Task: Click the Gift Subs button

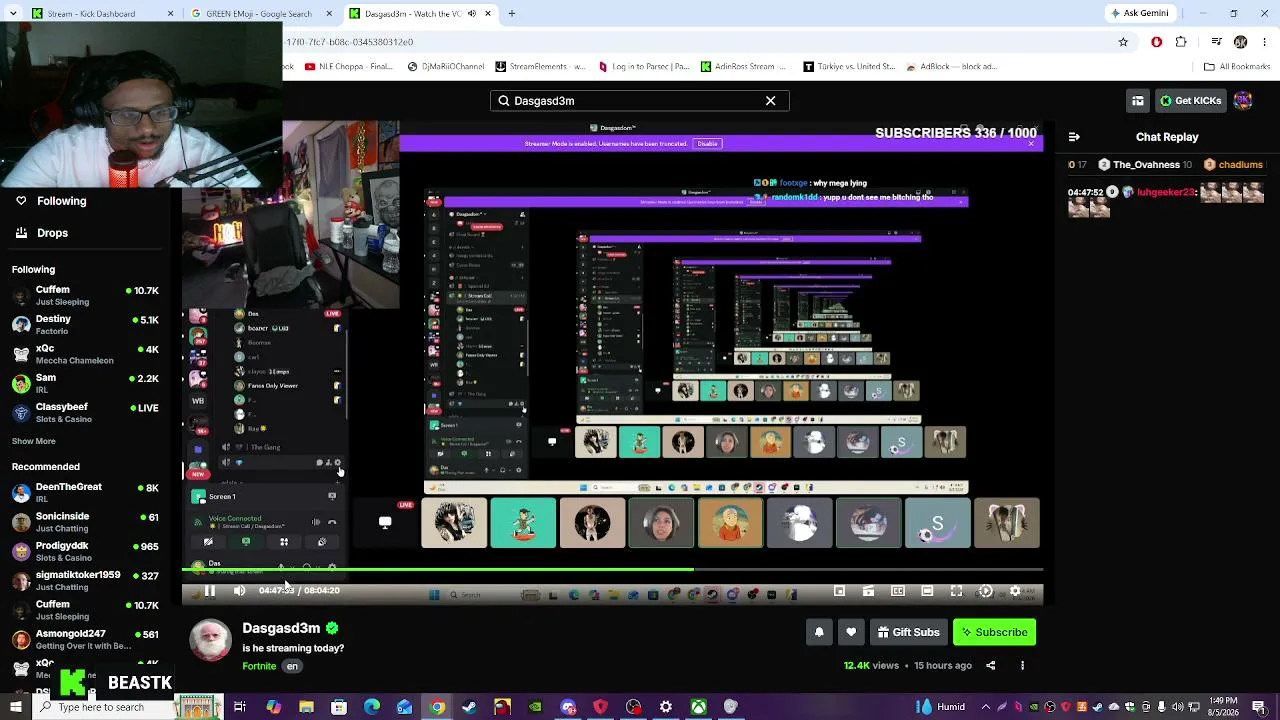Action: click(x=908, y=632)
